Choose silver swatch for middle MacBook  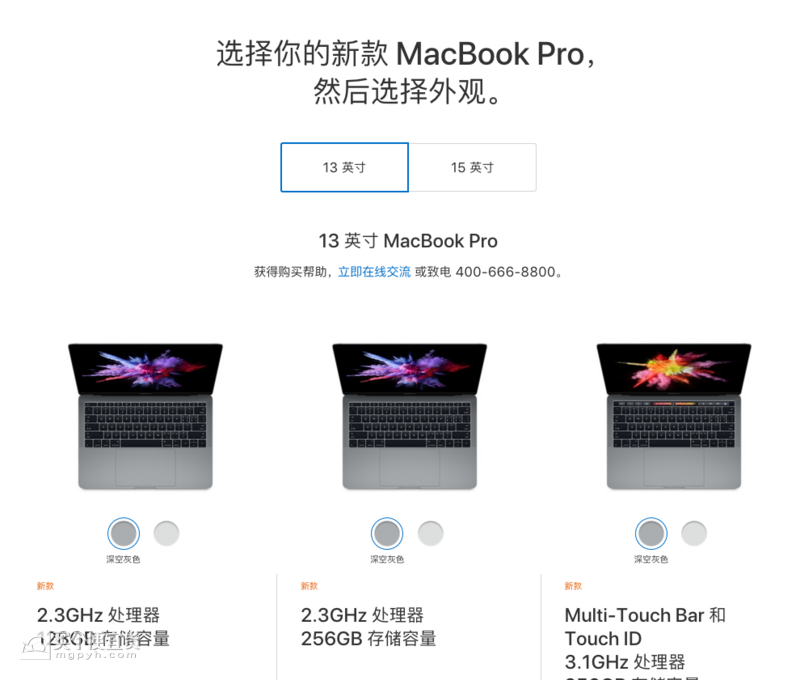[430, 534]
